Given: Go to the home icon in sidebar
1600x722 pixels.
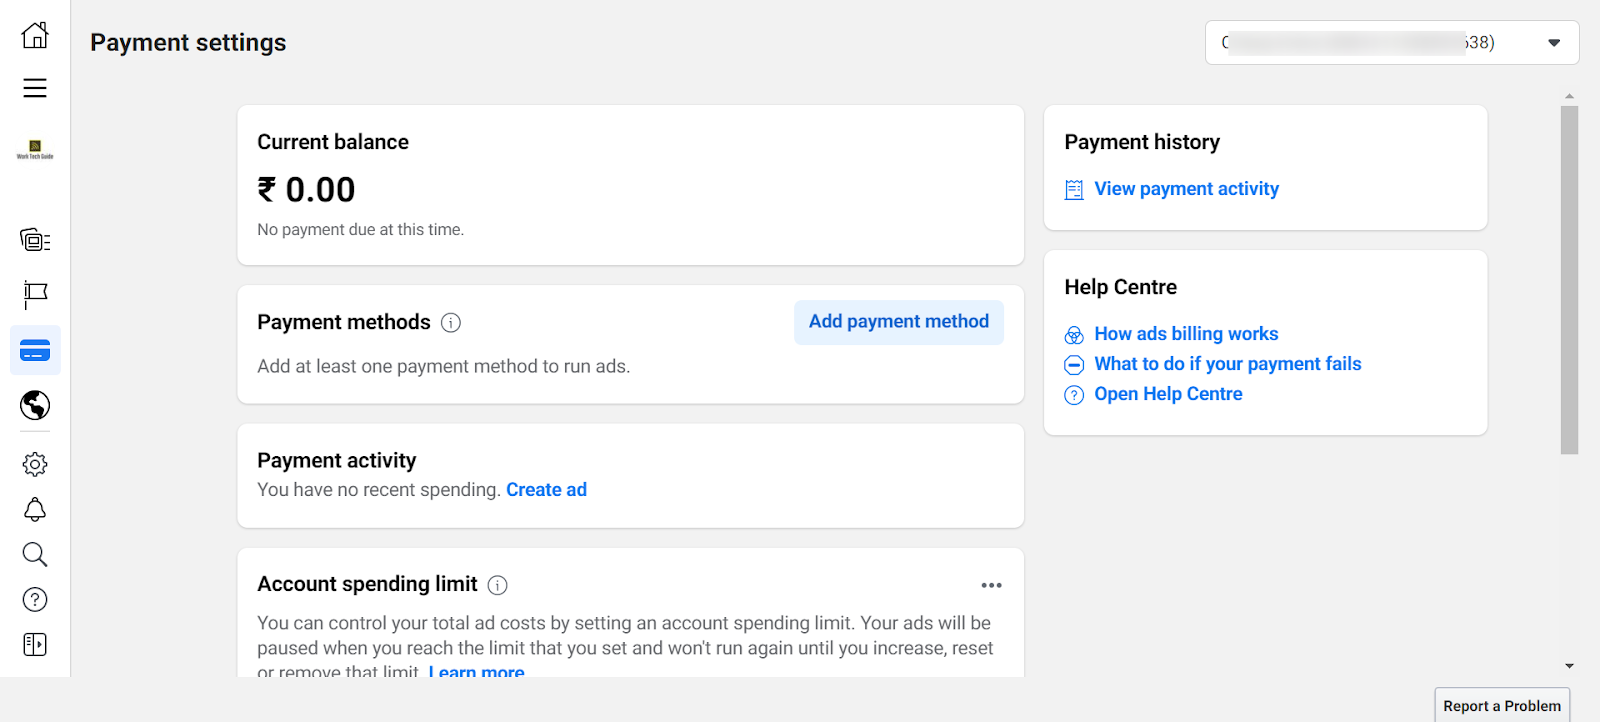Looking at the screenshot, I should [x=35, y=35].
